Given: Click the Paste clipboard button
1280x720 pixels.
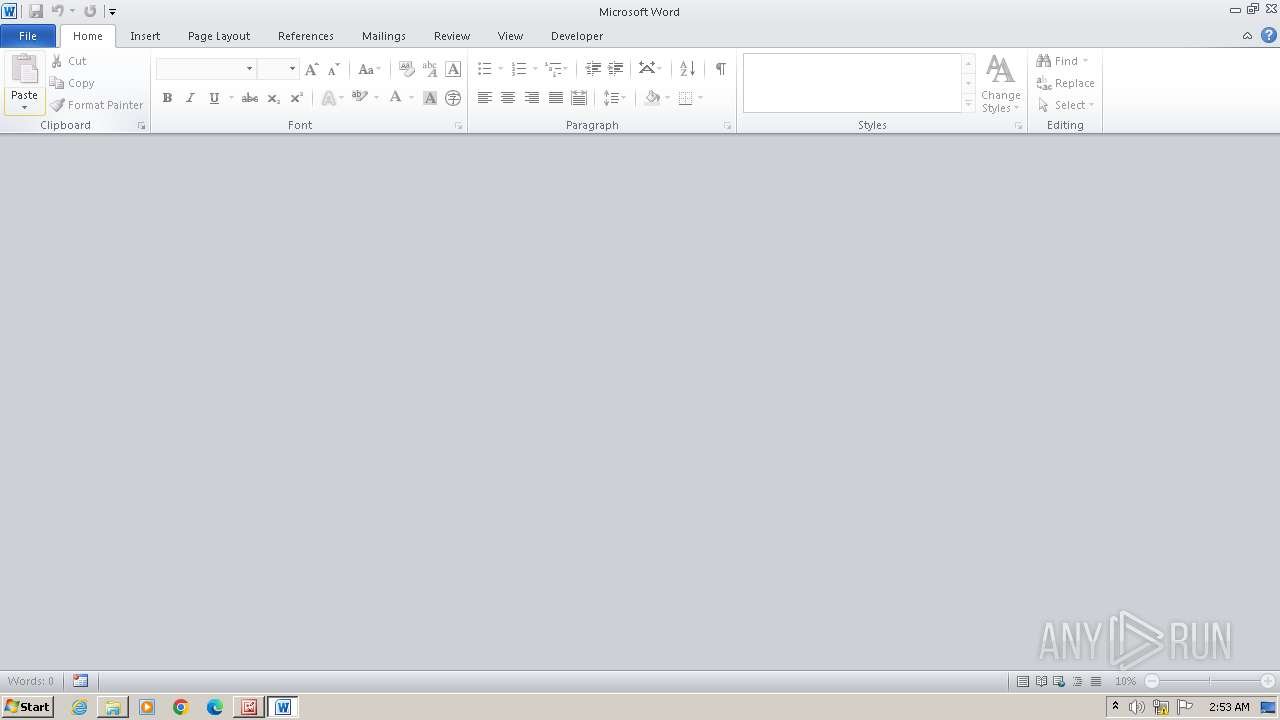Looking at the screenshot, I should [24, 83].
